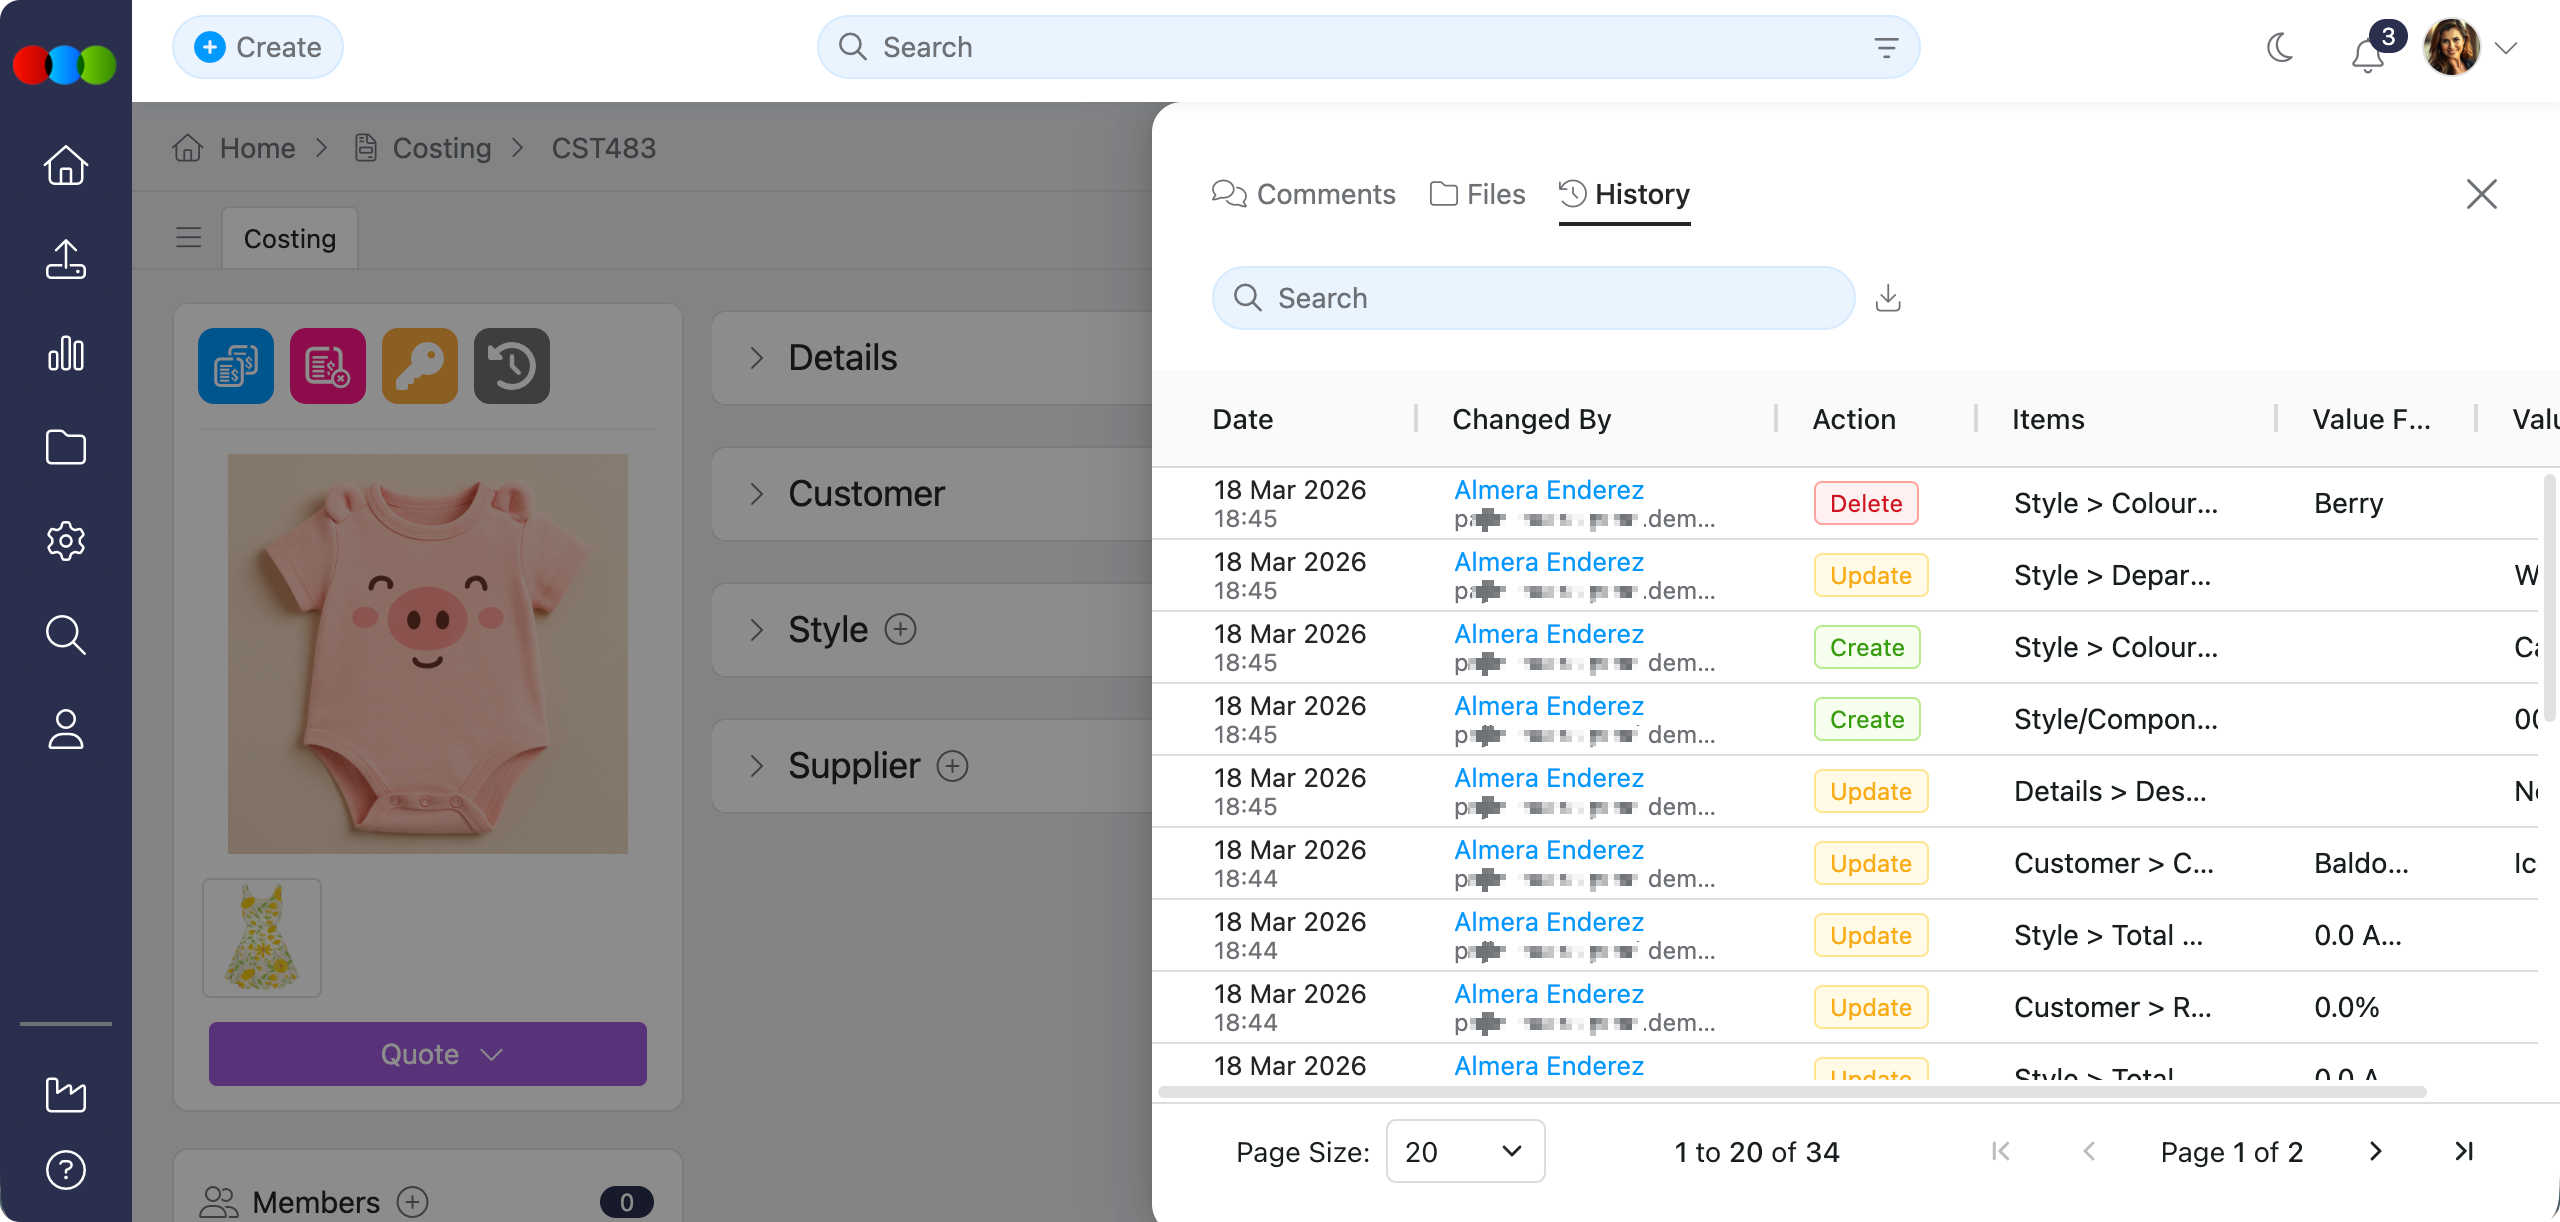
Task: Select the yellow dress thumbnail
Action: (x=262, y=938)
